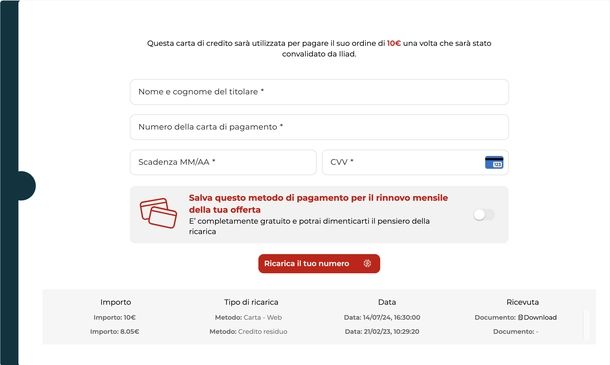This screenshot has width=610, height=365.
Task: Click the red credit cards icon
Action: click(x=158, y=213)
